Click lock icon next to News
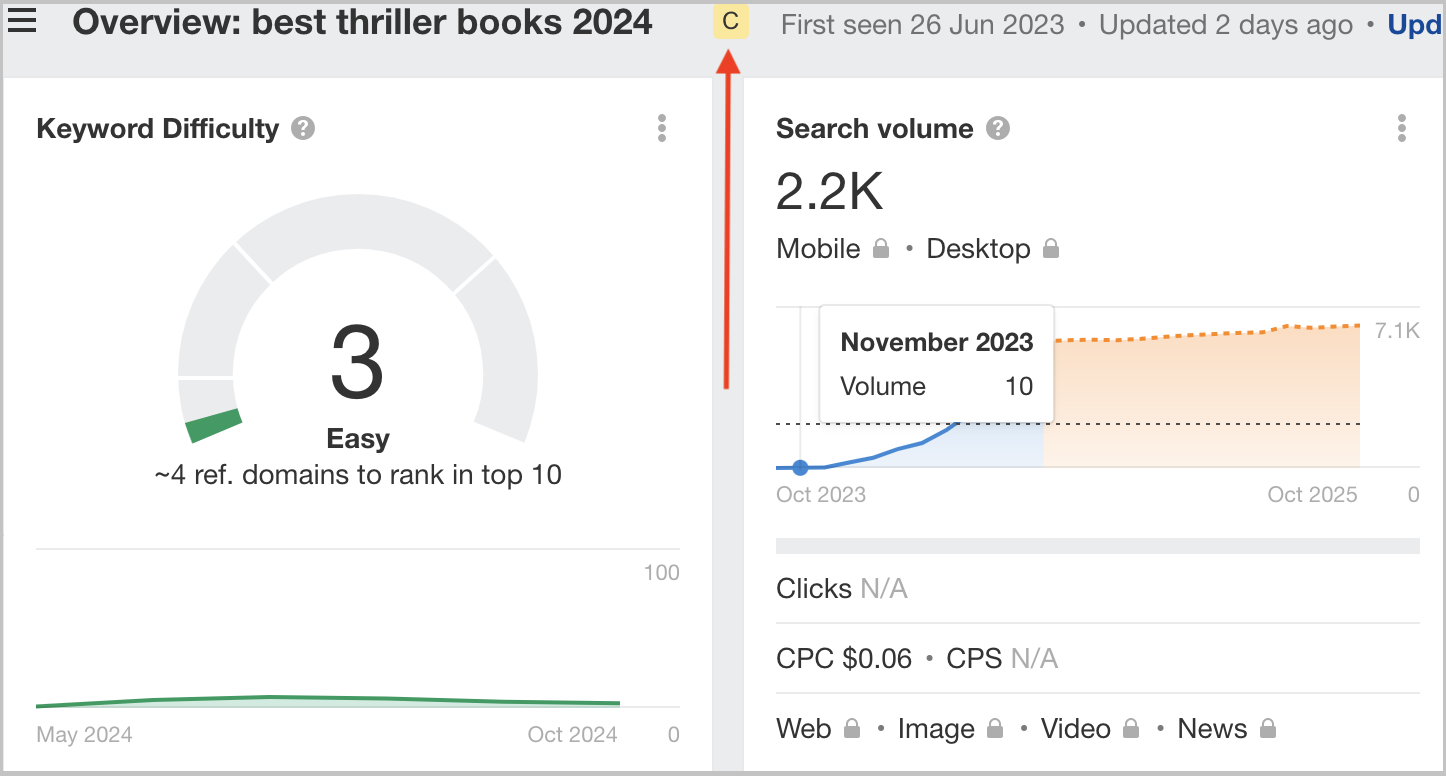This screenshot has height=776, width=1446. tap(1268, 729)
